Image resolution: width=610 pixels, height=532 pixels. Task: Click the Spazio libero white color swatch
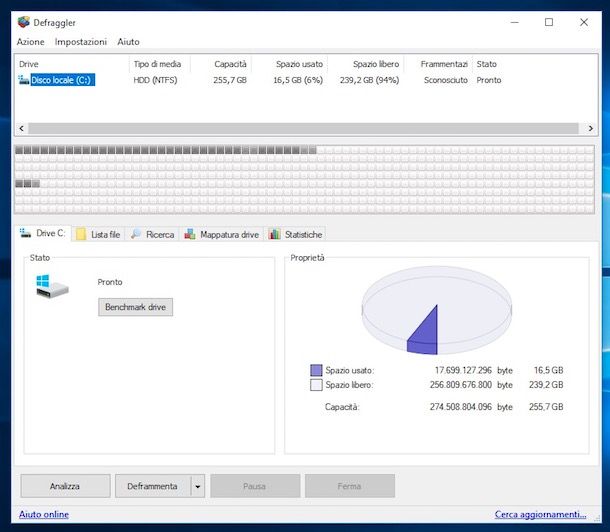coord(316,385)
